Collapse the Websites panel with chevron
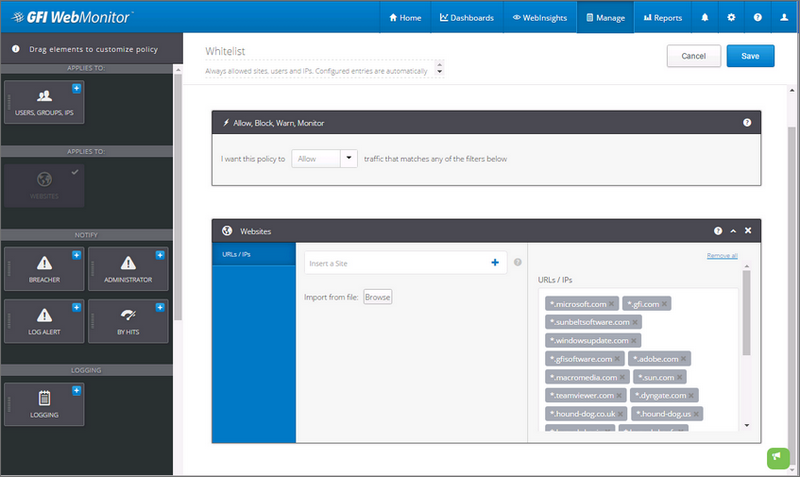The width and height of the screenshot is (800, 477). point(733,231)
